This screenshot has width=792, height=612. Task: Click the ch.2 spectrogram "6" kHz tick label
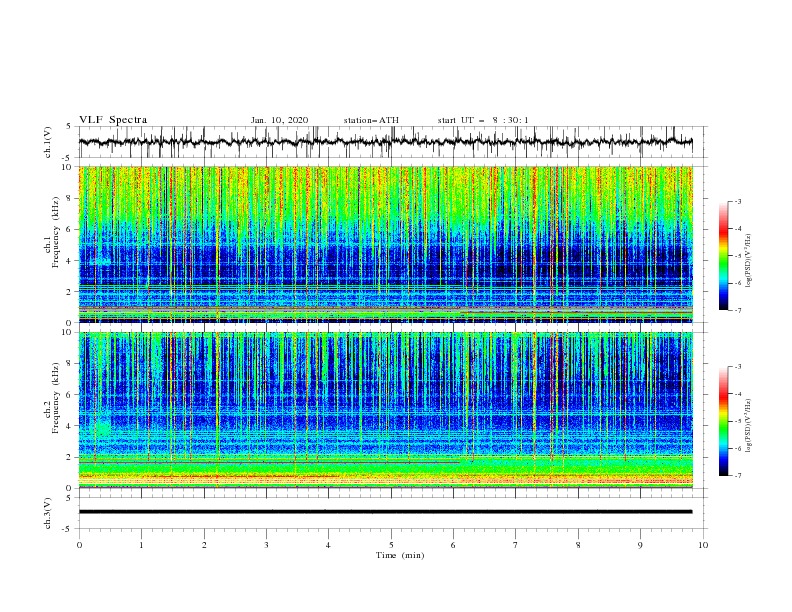[x=70, y=395]
